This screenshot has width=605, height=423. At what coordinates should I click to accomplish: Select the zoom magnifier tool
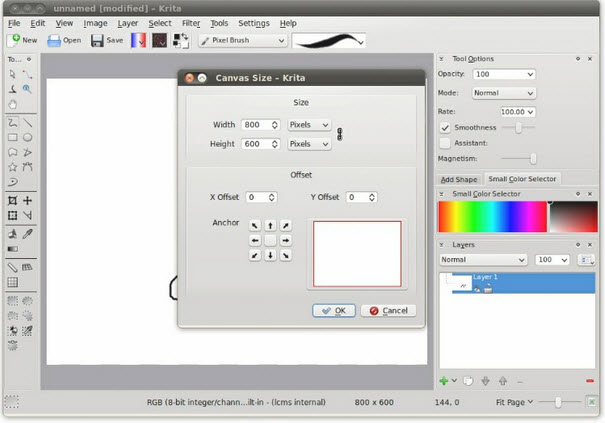coord(27,89)
